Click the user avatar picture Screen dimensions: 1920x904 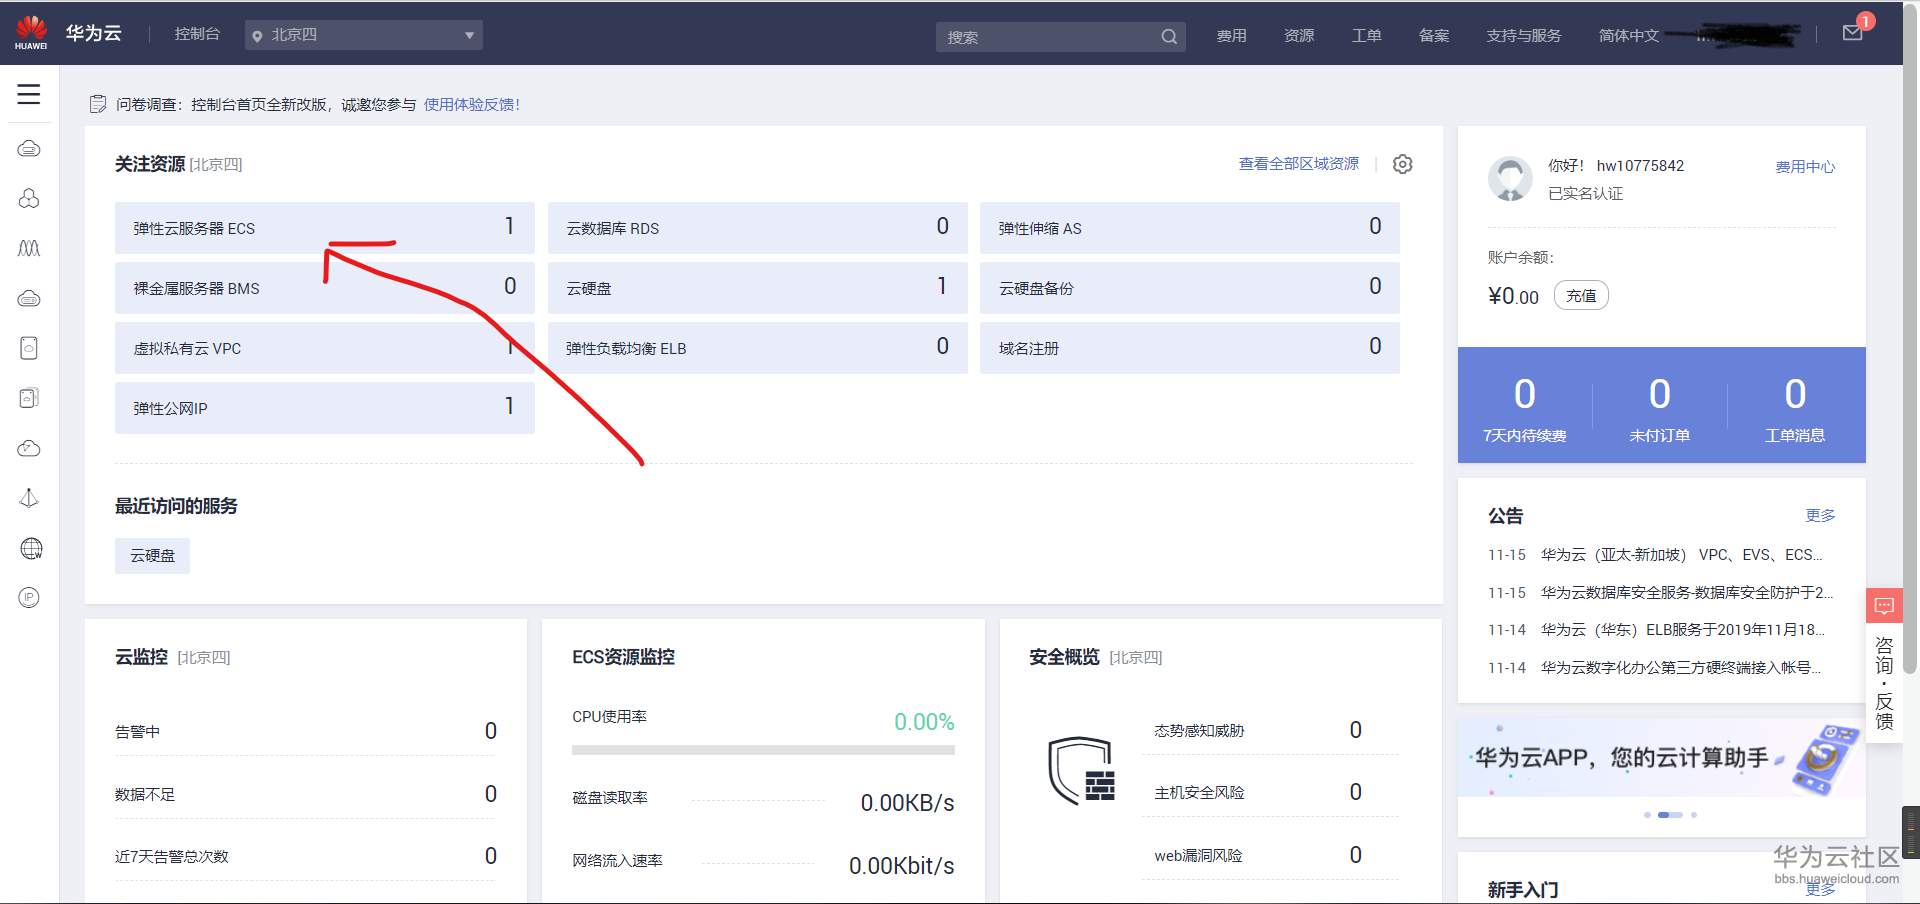(1510, 178)
